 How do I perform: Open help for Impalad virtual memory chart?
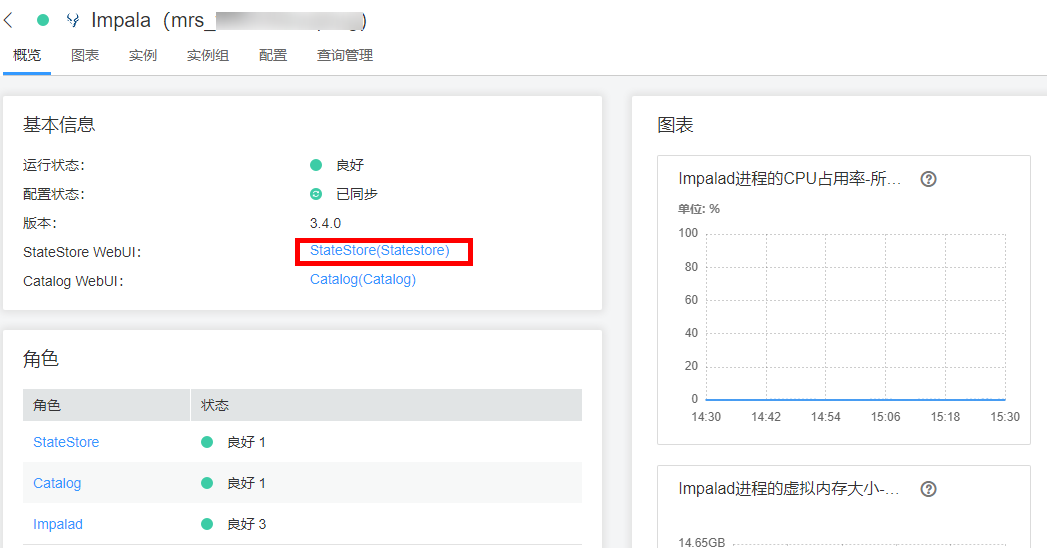pos(928,489)
